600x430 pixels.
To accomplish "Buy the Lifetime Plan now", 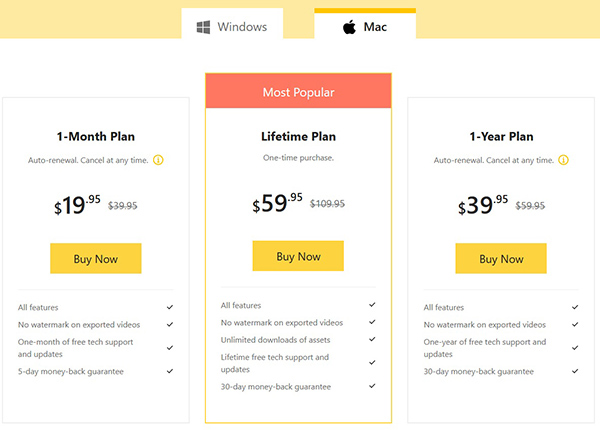I will pyautogui.click(x=298, y=256).
